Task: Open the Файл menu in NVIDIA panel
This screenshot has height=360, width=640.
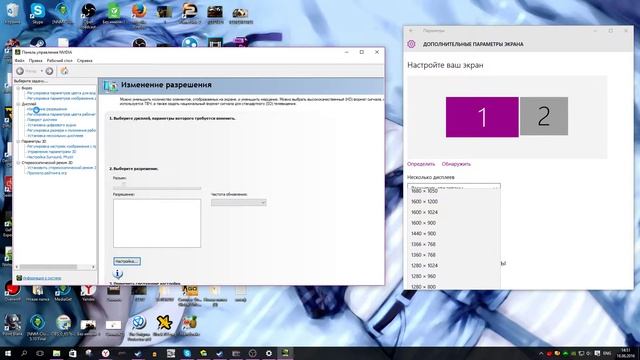Action: (19, 60)
